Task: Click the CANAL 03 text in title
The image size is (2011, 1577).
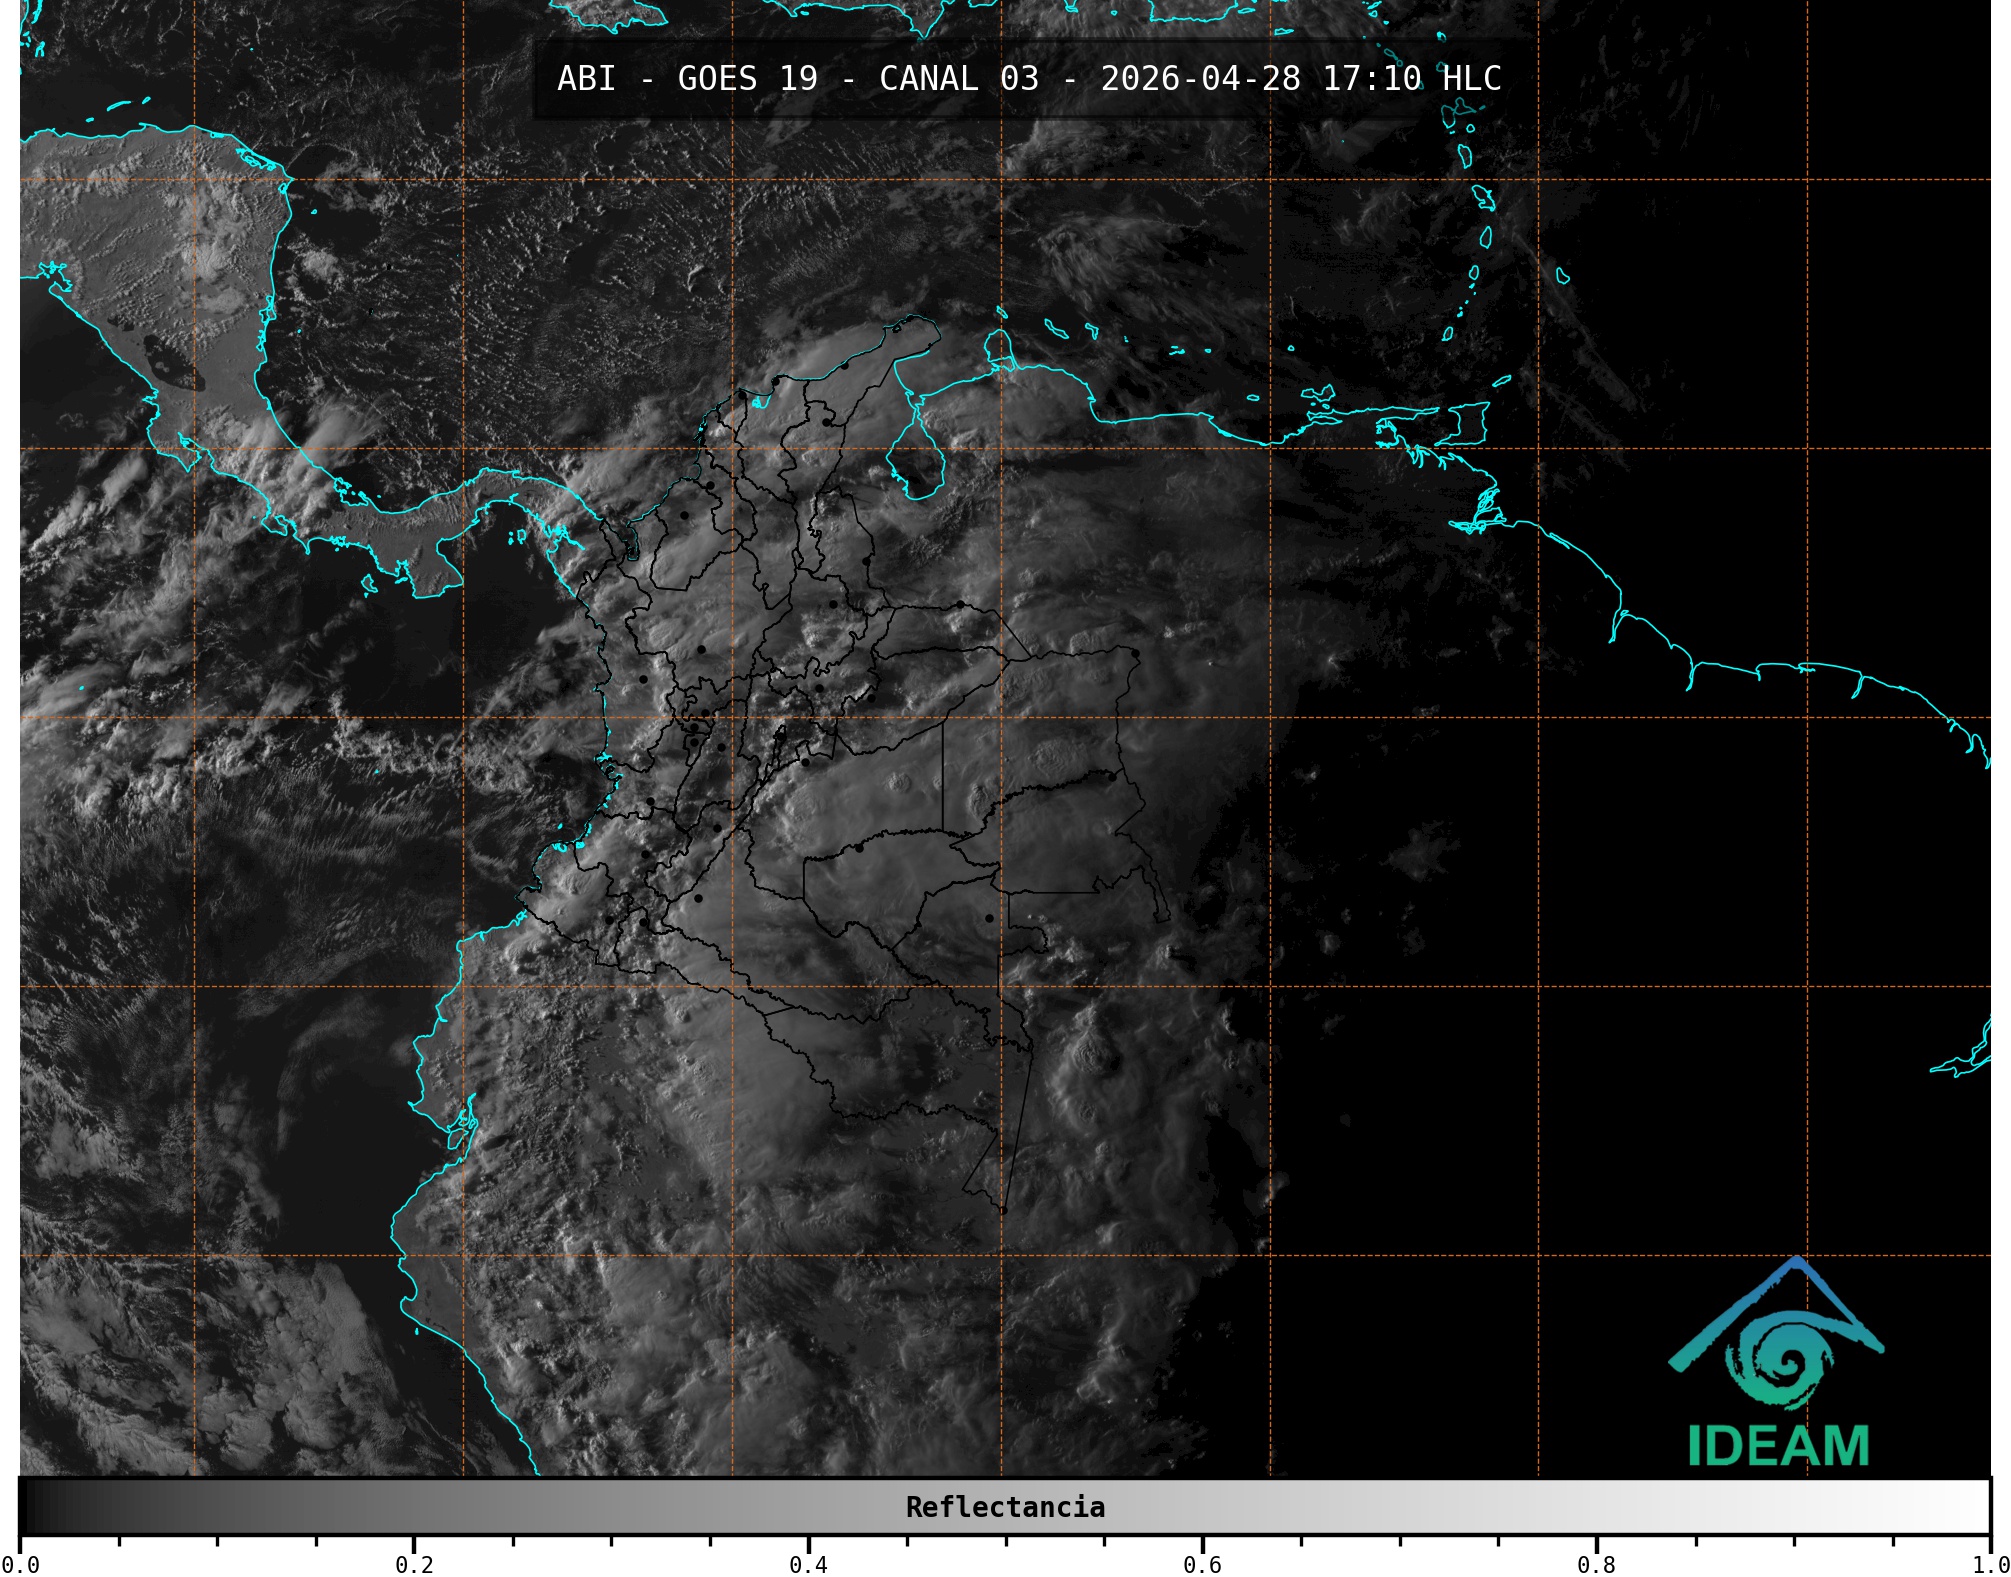Action: point(959,79)
